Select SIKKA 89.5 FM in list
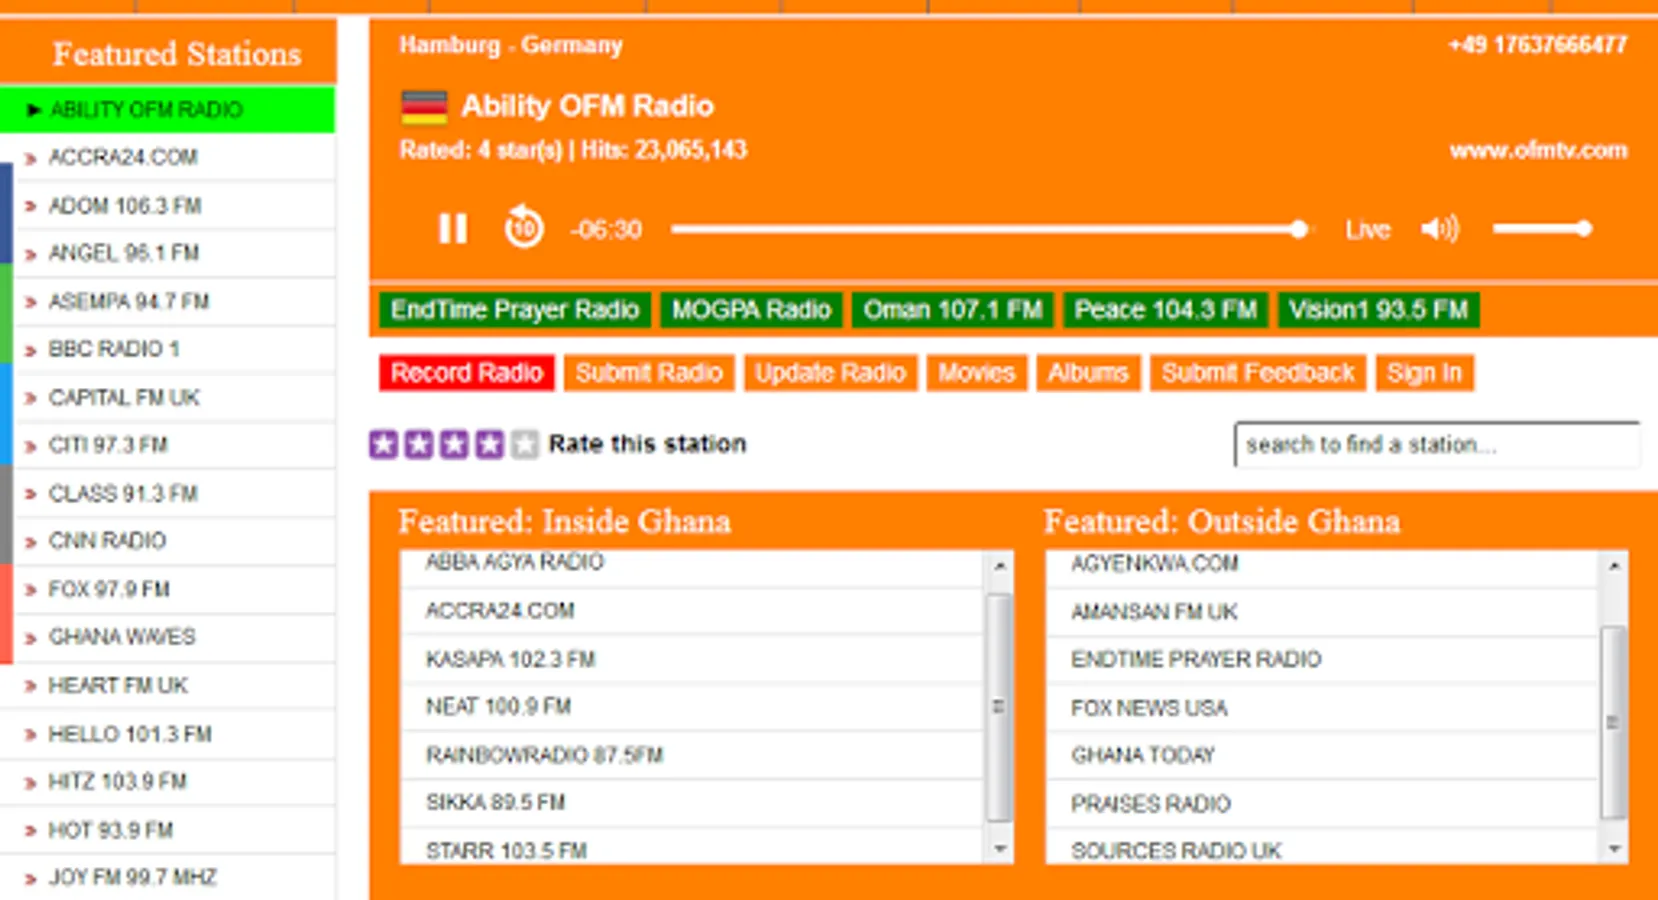Image resolution: width=1658 pixels, height=900 pixels. 692,803
